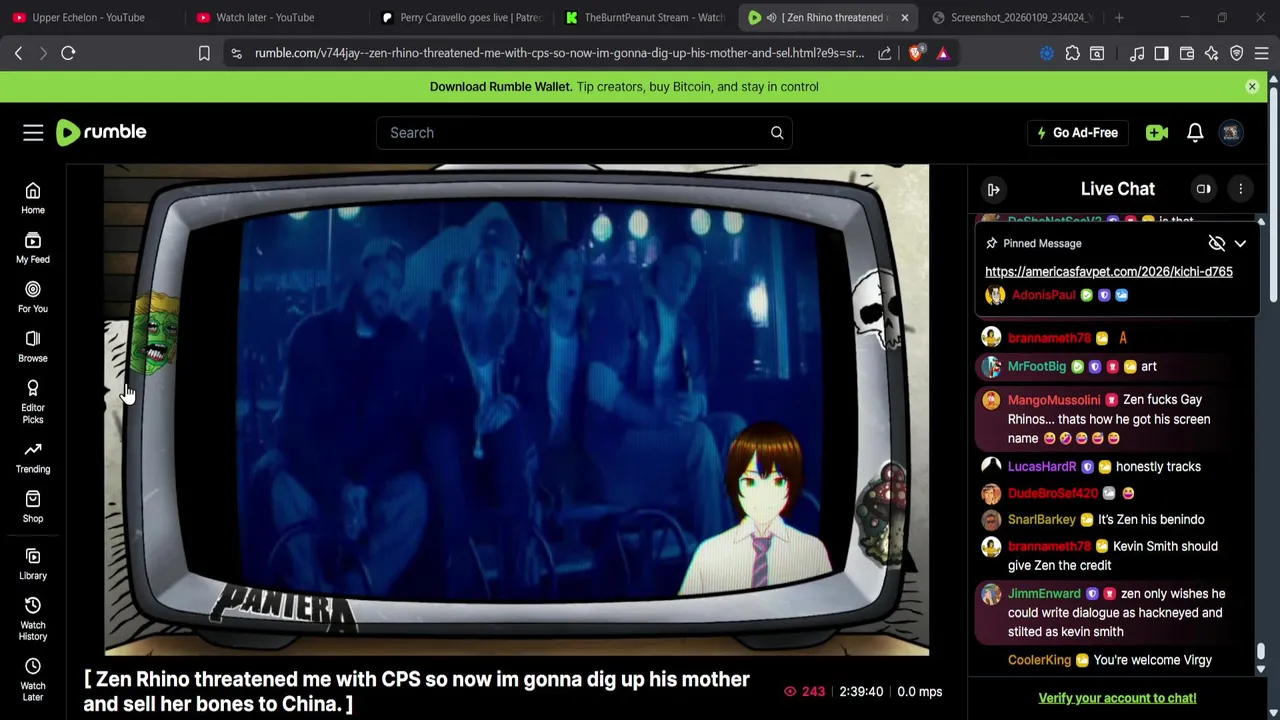The image size is (1280, 720).
Task: Open live chat three-dot options
Action: 1240,189
